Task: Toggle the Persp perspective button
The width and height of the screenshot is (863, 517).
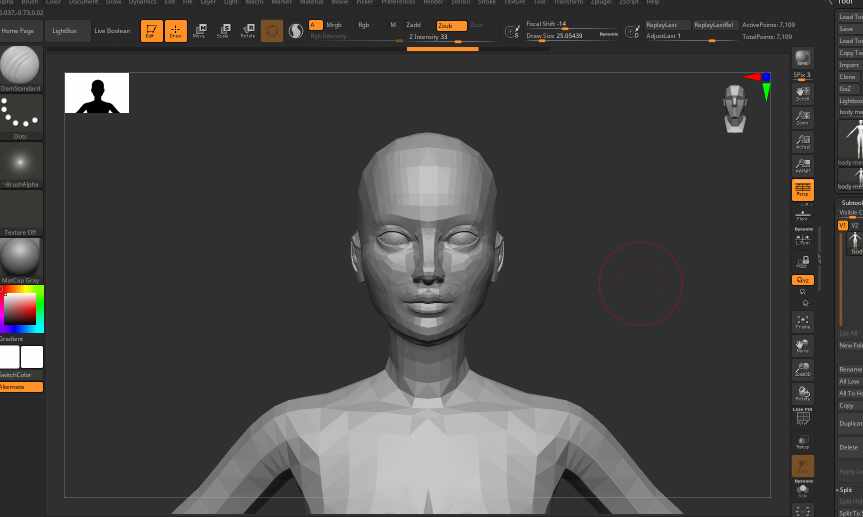Action: coord(802,188)
